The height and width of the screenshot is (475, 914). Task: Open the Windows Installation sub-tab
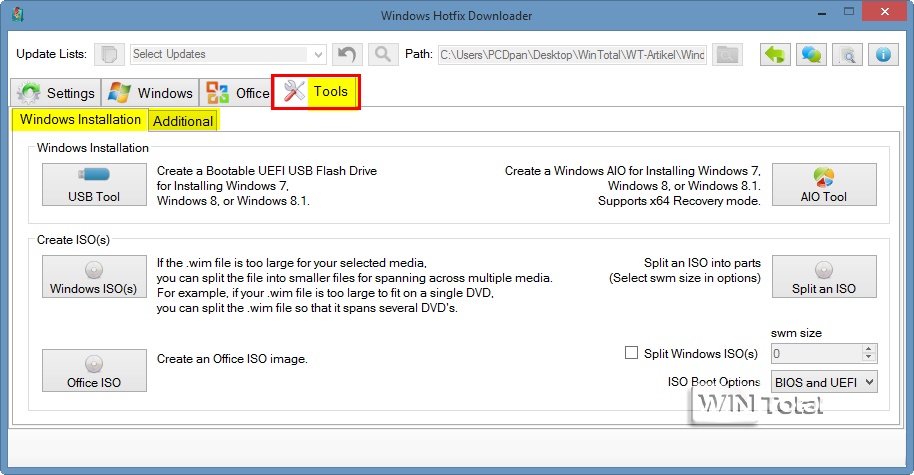[80, 119]
